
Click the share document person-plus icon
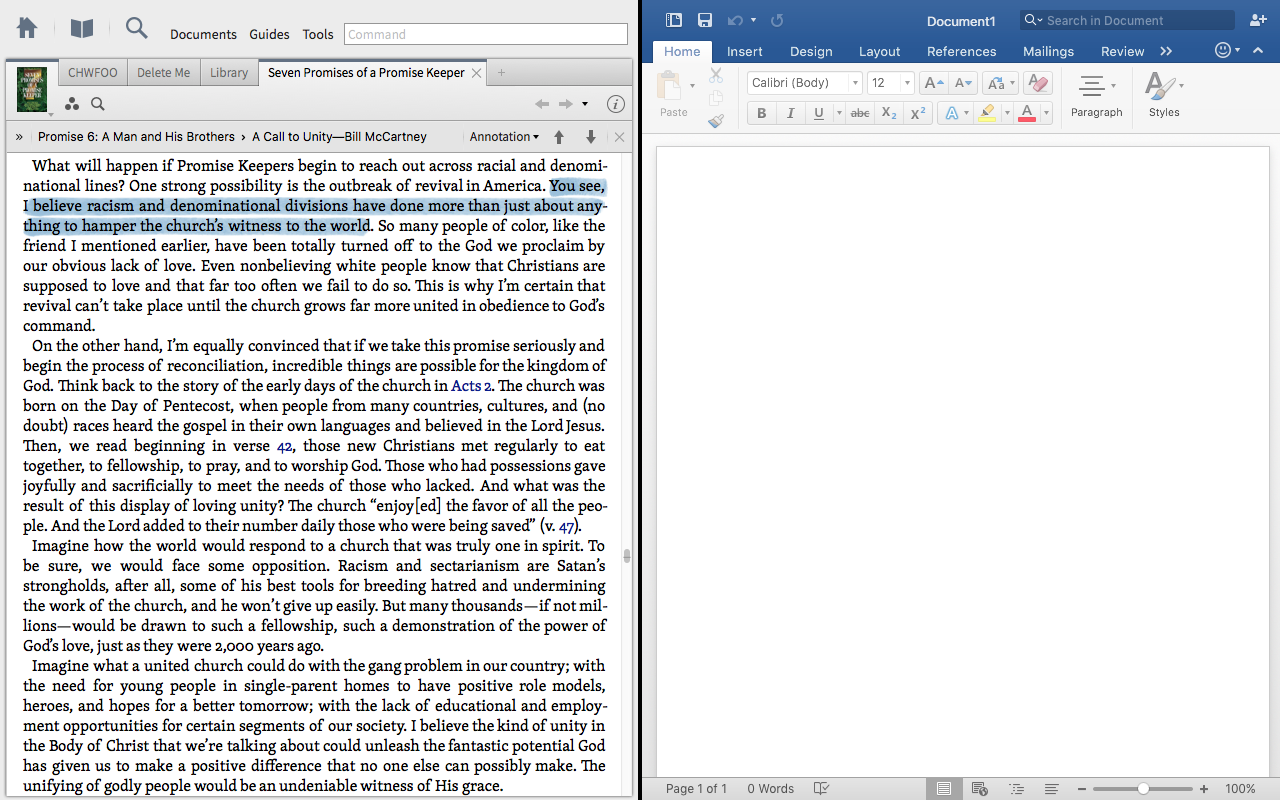pyautogui.click(x=1257, y=20)
